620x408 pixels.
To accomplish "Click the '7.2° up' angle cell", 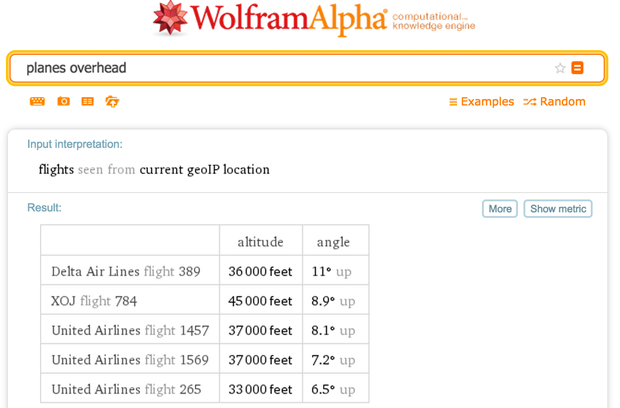I will click(335, 359).
